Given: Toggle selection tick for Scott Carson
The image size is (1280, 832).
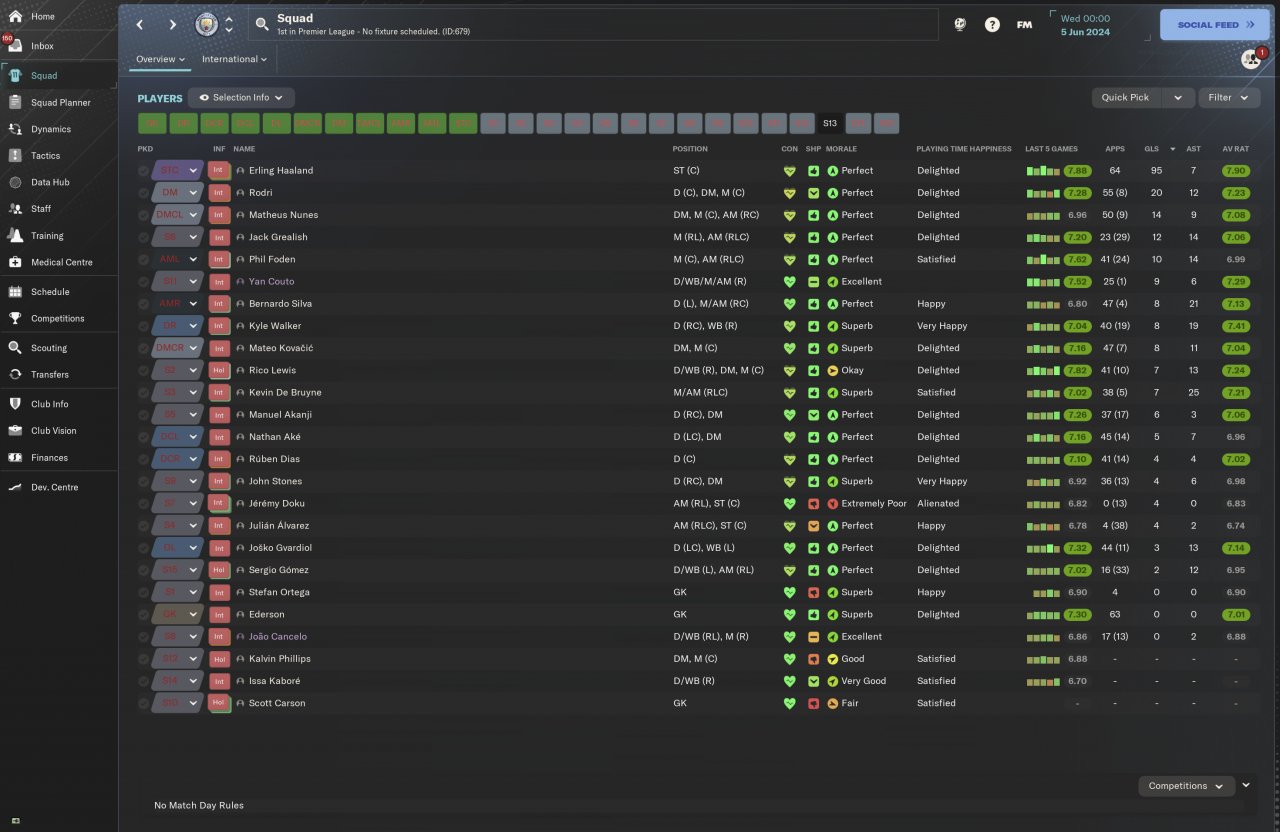Looking at the screenshot, I should pyautogui.click(x=143, y=703).
